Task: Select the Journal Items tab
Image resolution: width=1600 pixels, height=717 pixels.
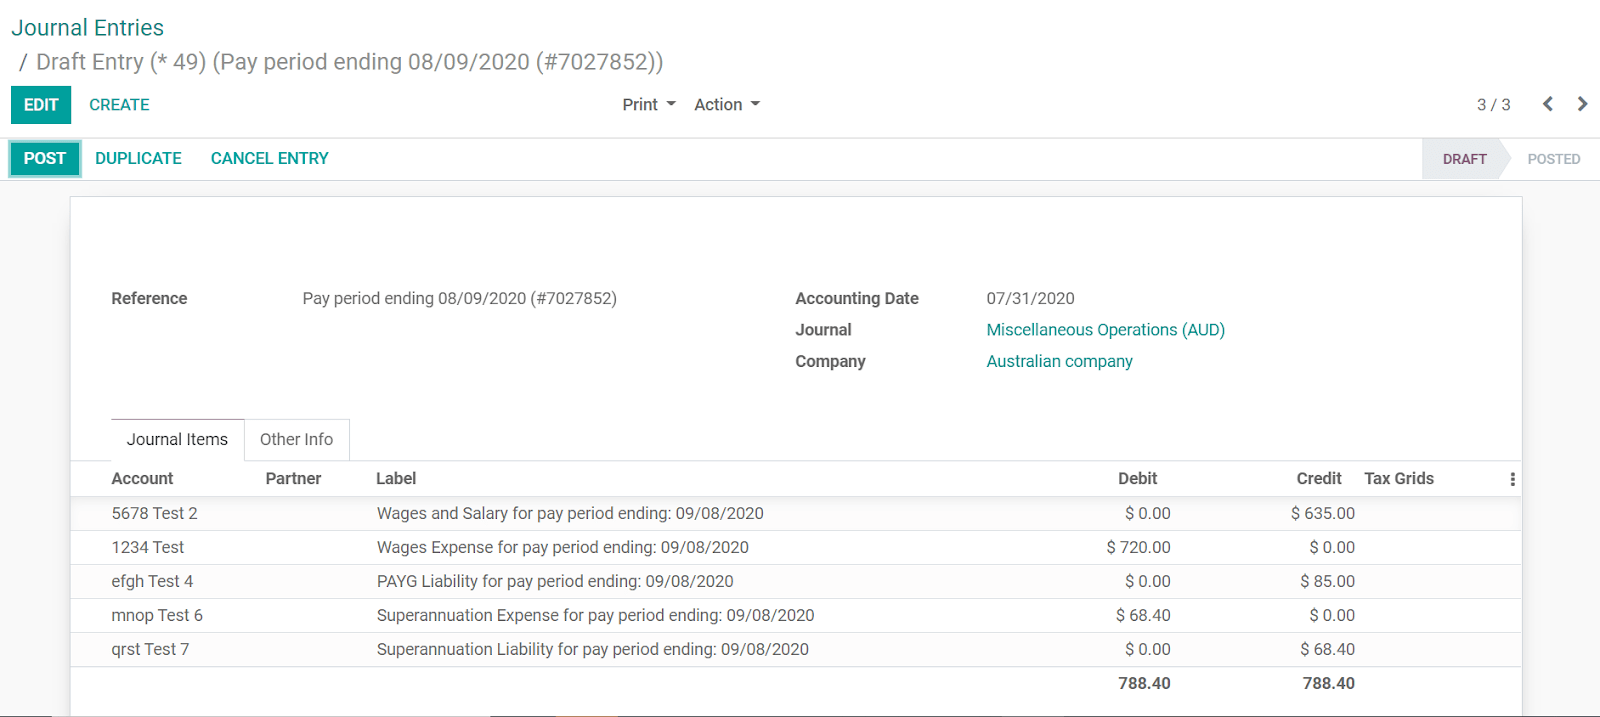Action: [x=177, y=440]
